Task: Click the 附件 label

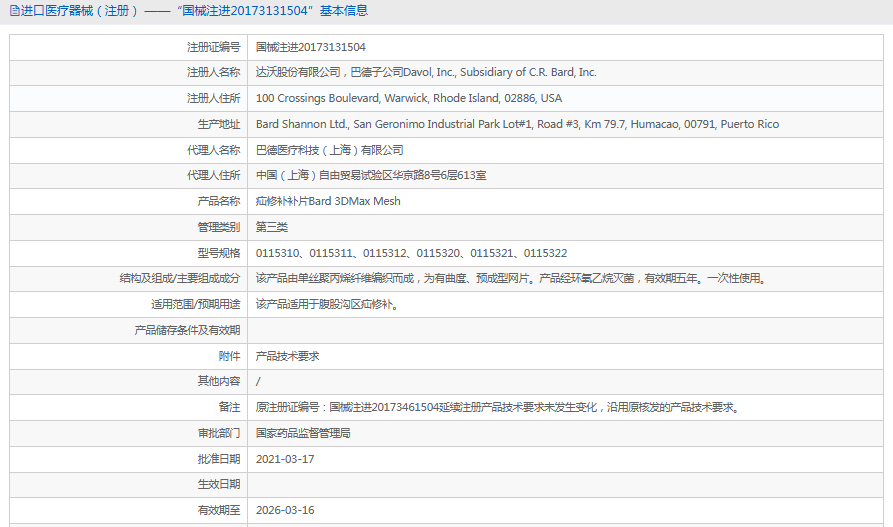Action: [x=230, y=356]
